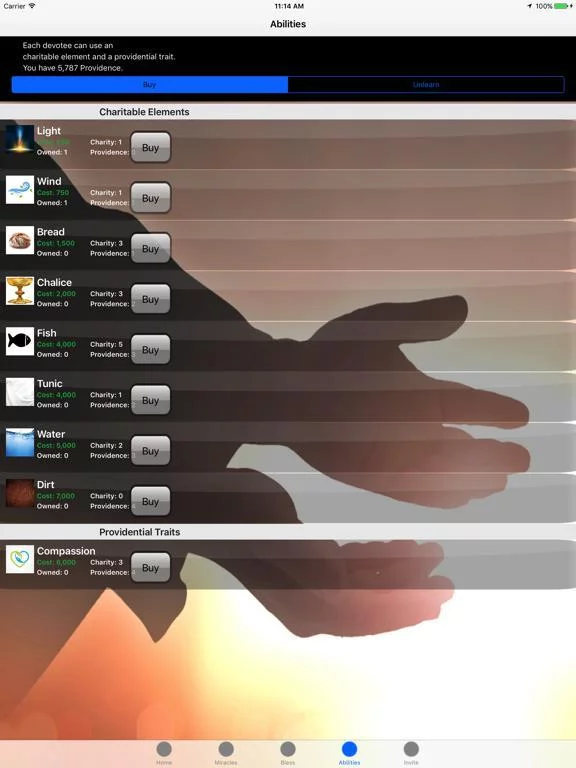This screenshot has height=768, width=576.
Task: Buy the Bread element
Action: pos(150,248)
